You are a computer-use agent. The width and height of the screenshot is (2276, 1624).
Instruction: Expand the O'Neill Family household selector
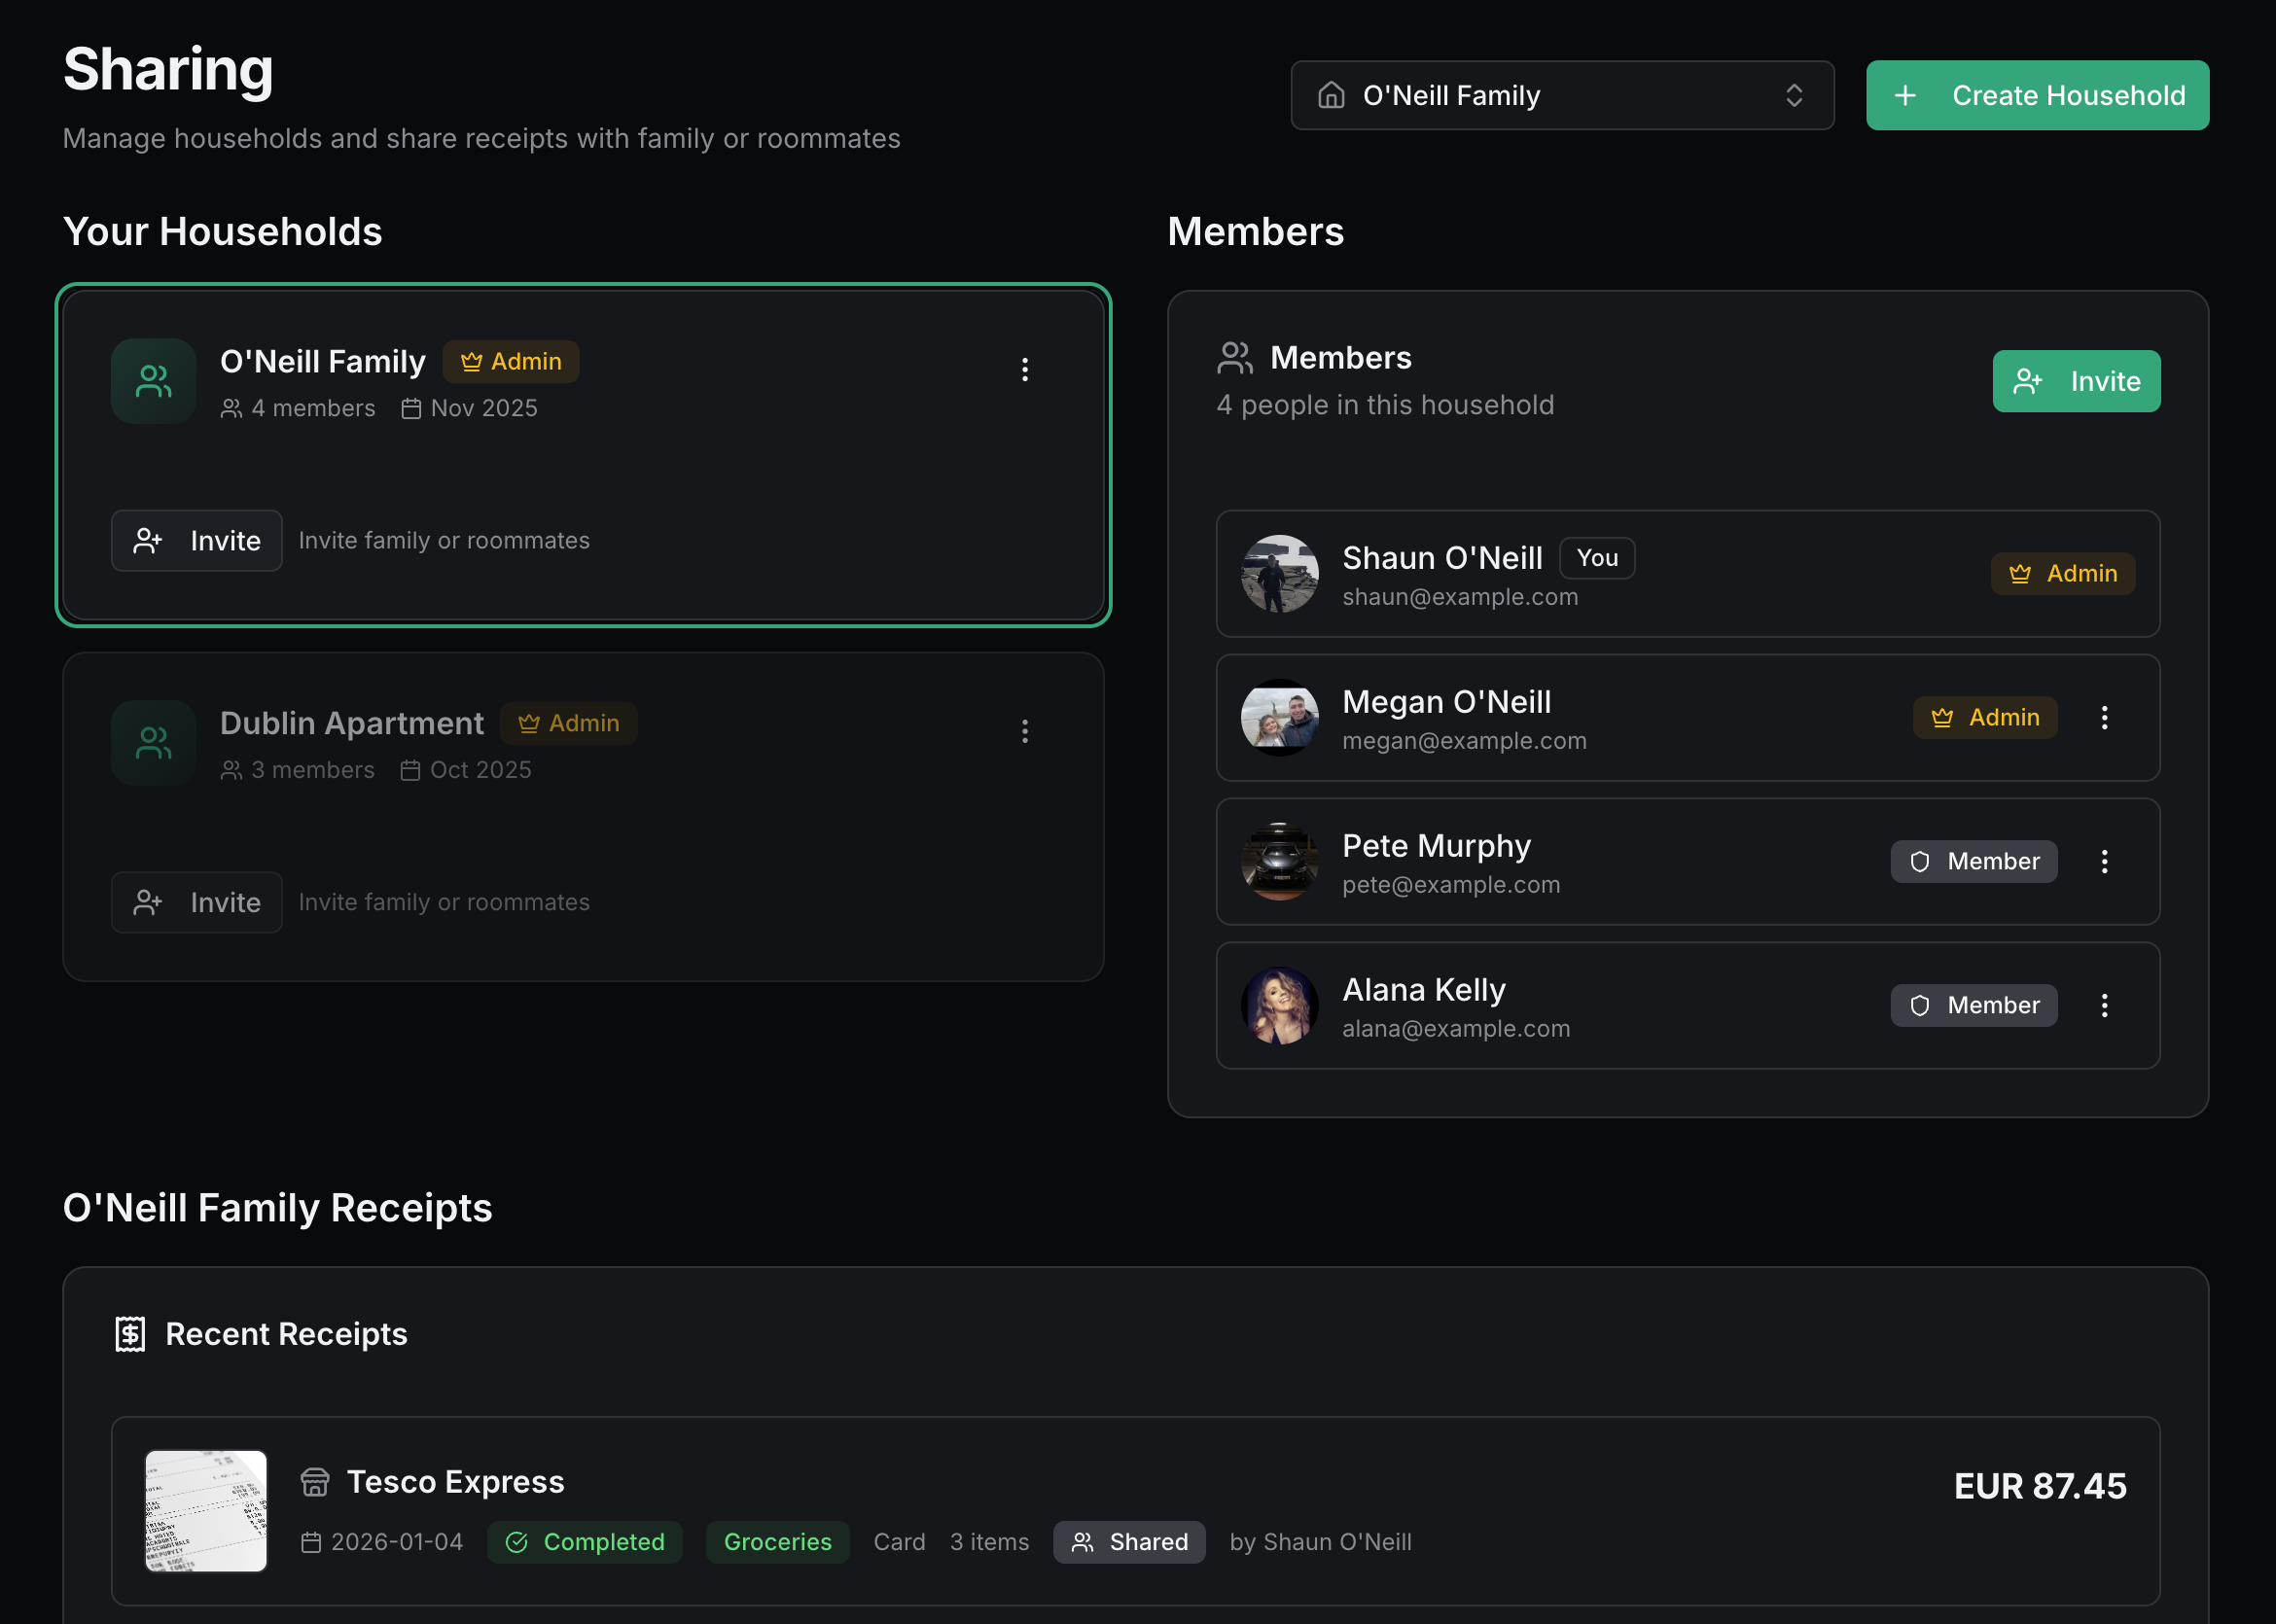coord(1561,96)
